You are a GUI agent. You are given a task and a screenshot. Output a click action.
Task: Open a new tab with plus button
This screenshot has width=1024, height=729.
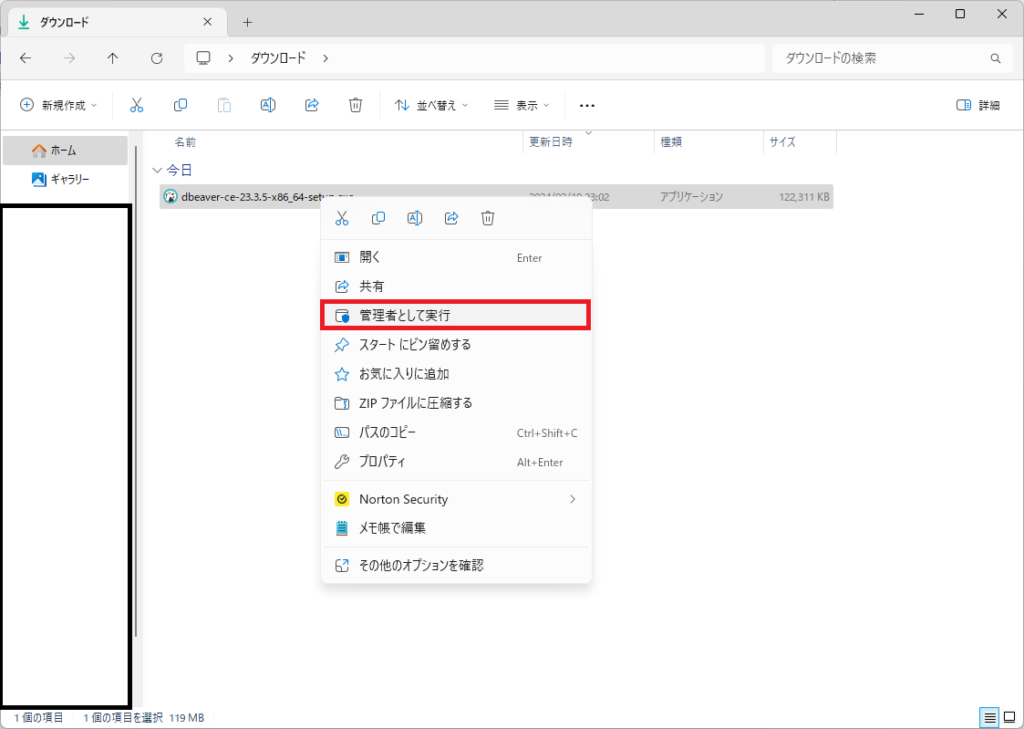[x=248, y=22]
